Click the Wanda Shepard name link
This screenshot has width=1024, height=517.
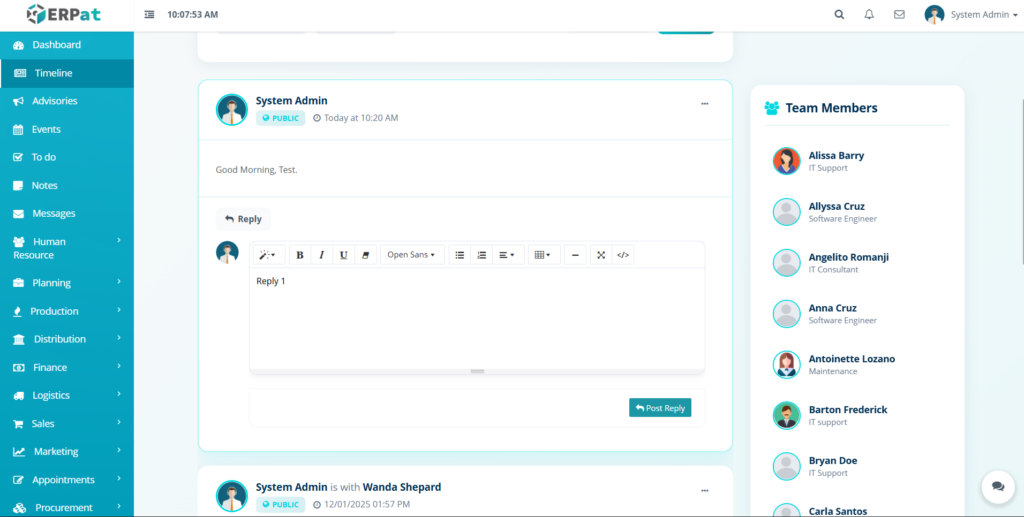click(402, 487)
